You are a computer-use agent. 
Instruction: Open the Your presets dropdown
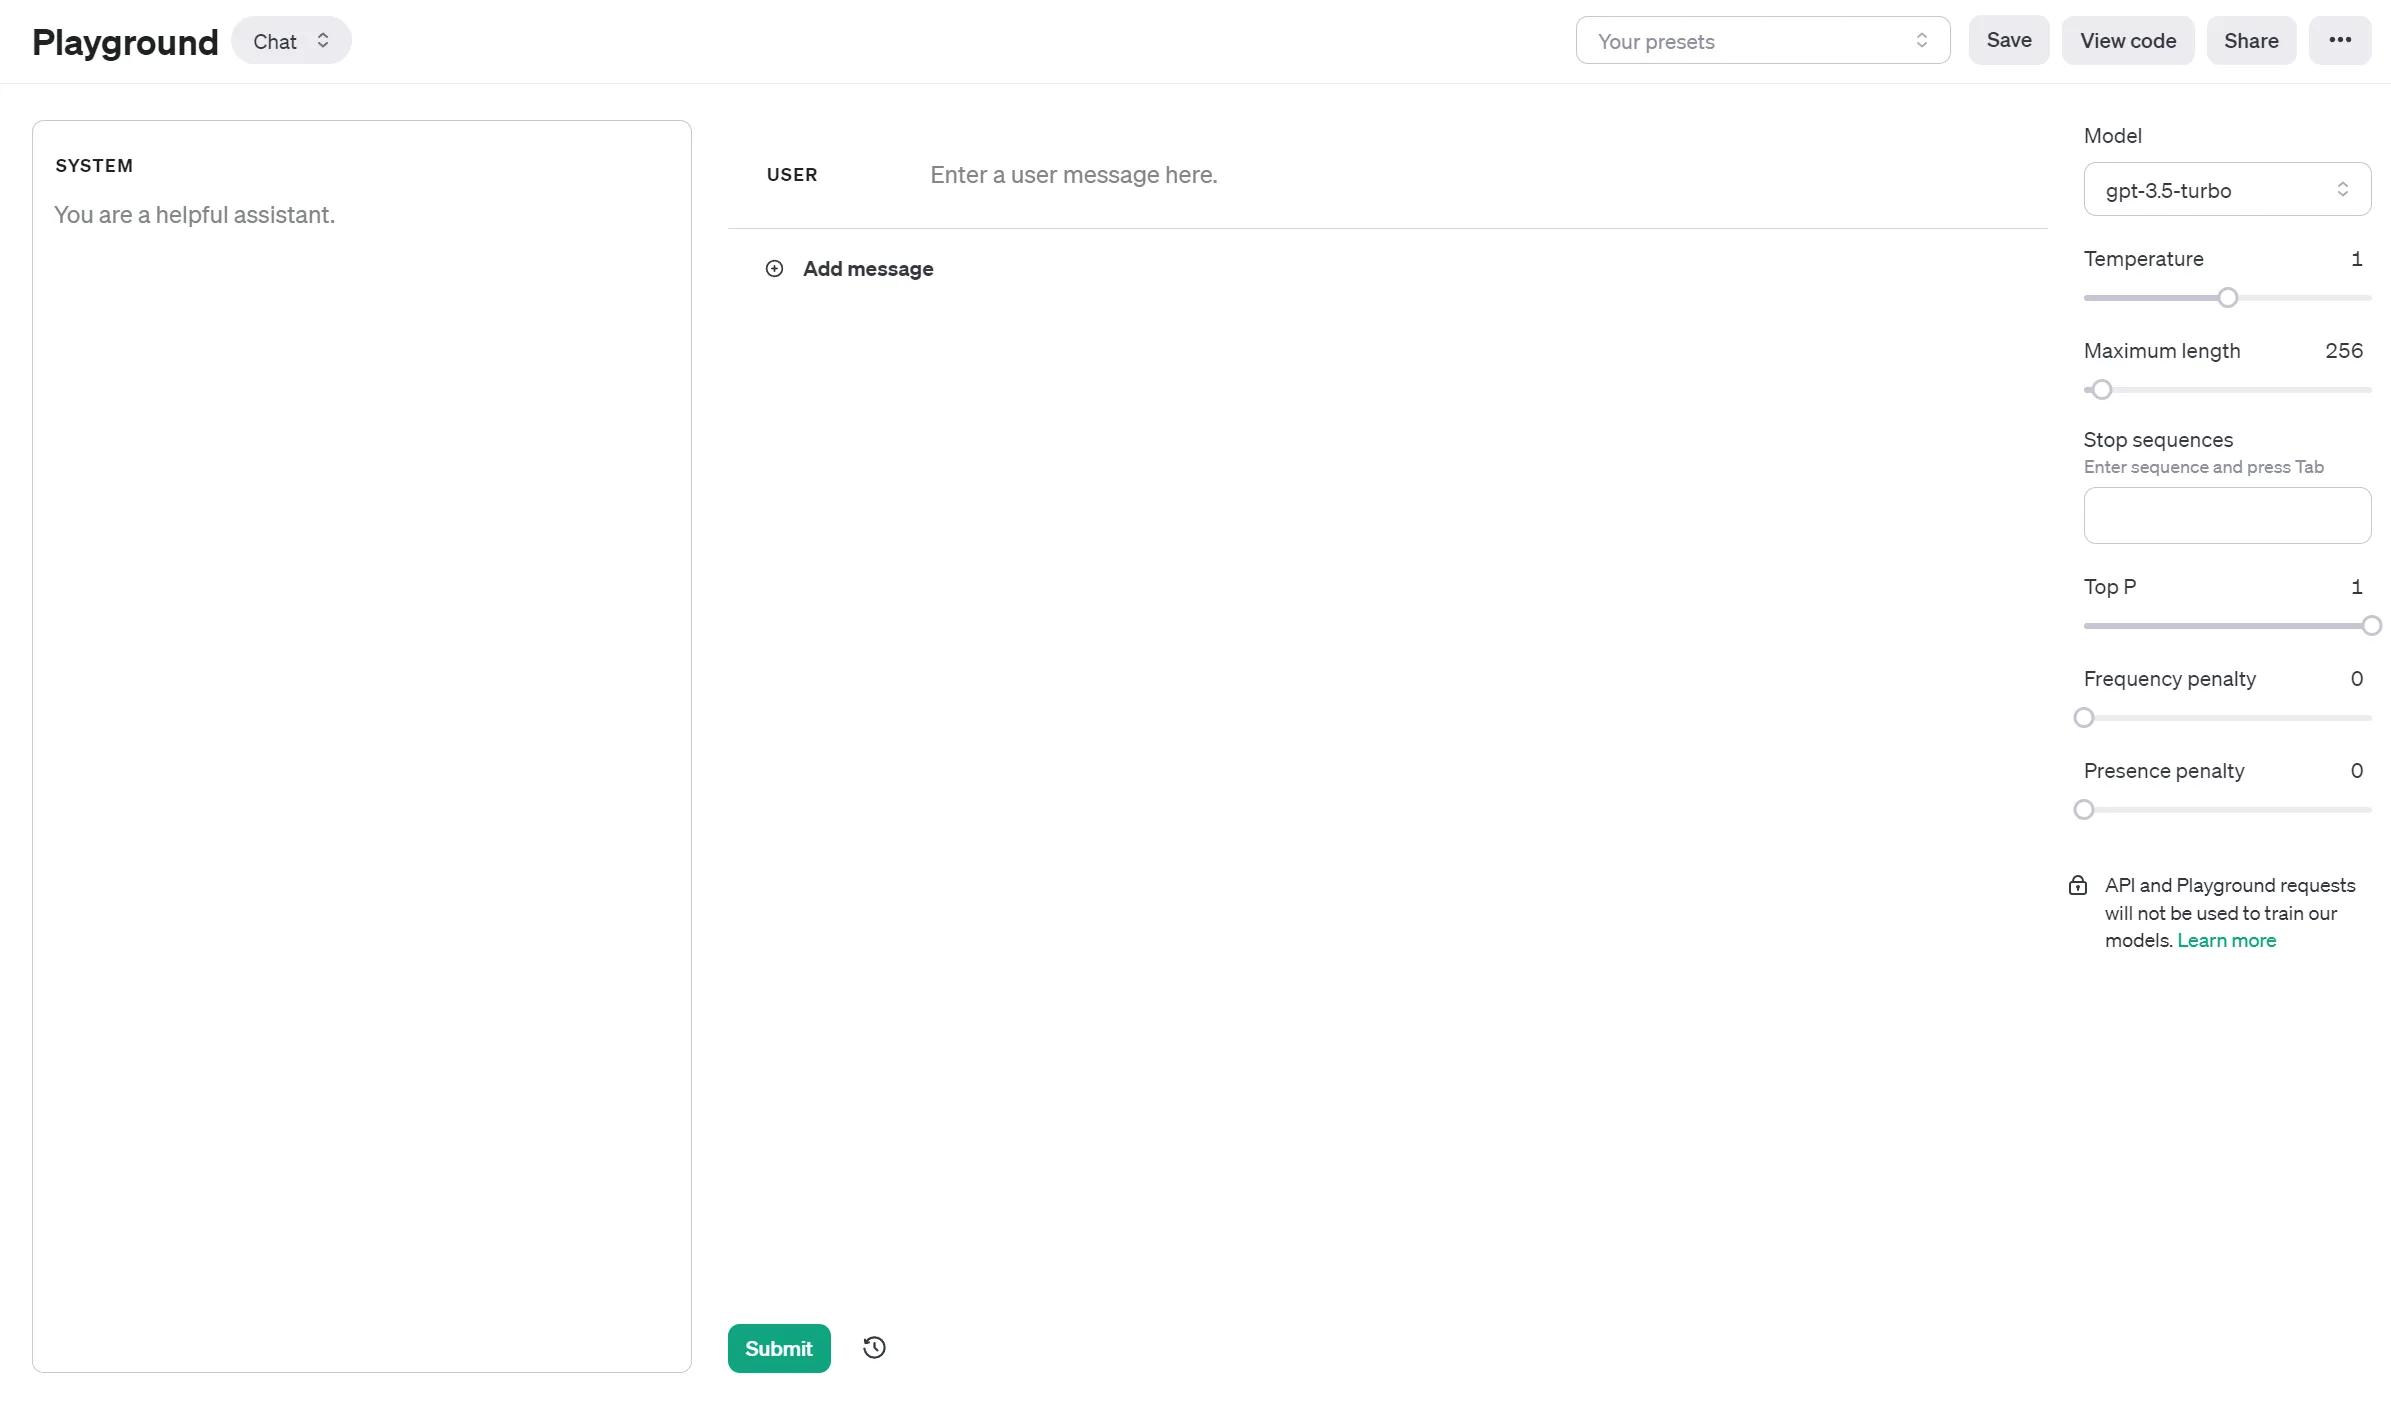pos(1761,40)
